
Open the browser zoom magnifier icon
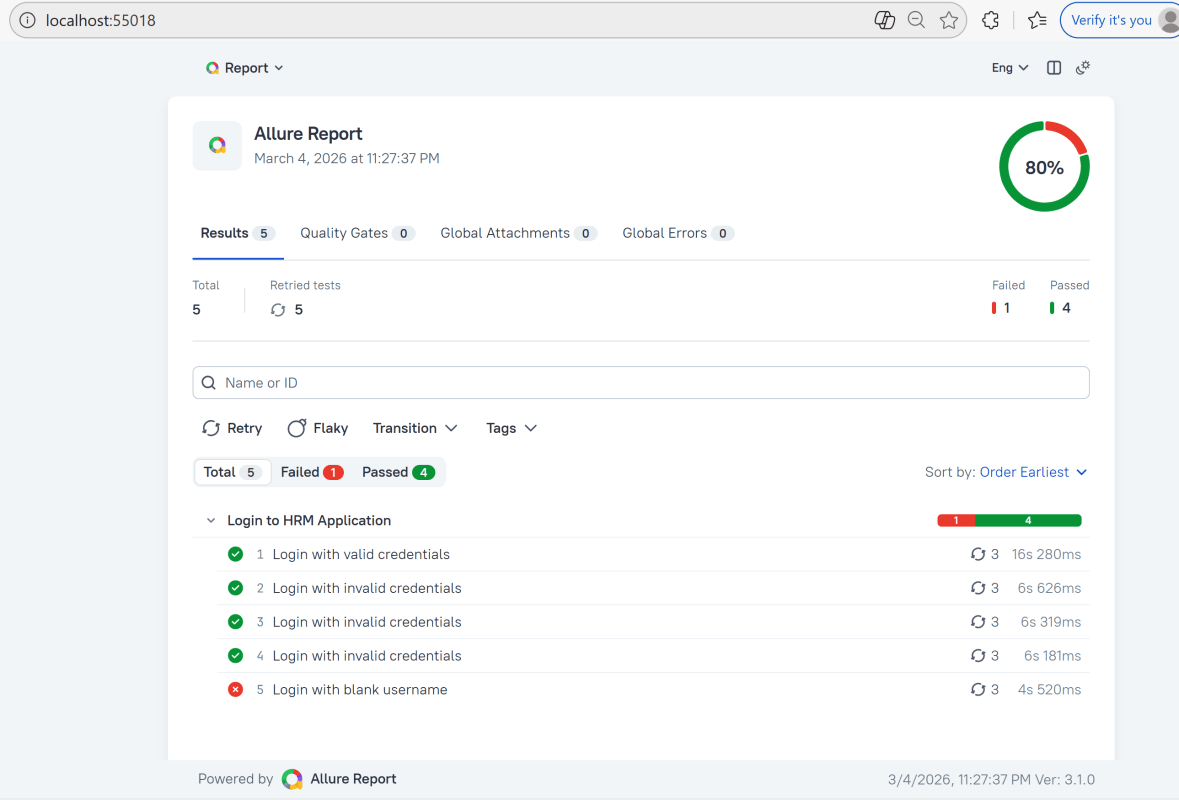coord(916,20)
